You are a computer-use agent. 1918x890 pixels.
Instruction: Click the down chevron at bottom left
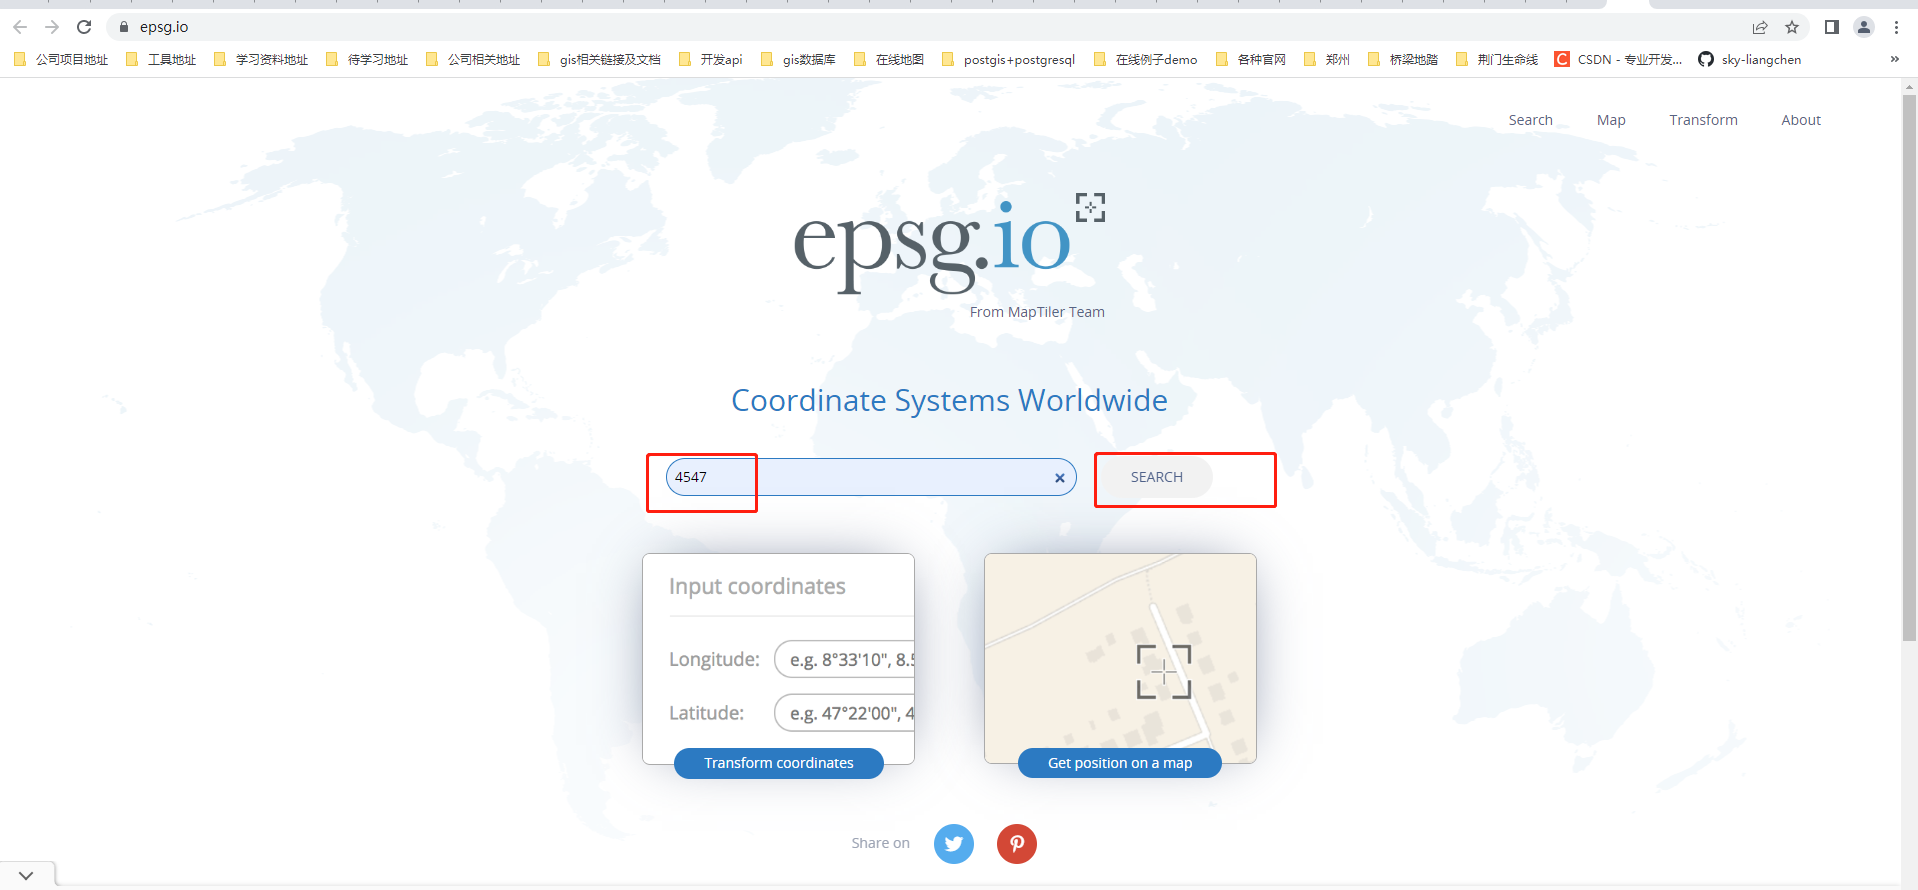[x=26, y=876]
